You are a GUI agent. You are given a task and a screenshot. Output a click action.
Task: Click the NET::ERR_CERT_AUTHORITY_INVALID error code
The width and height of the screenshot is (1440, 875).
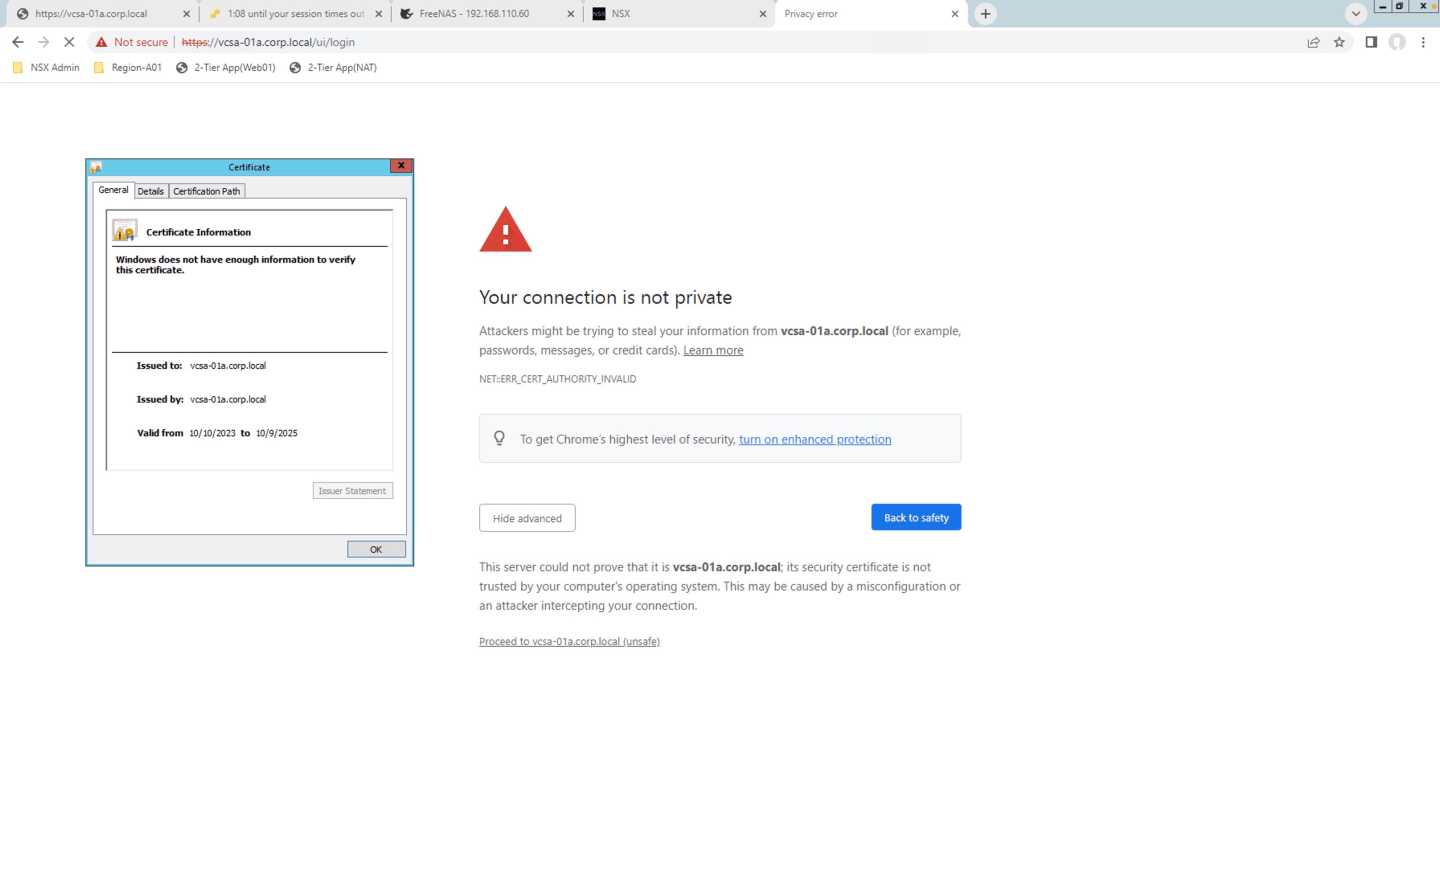(558, 379)
